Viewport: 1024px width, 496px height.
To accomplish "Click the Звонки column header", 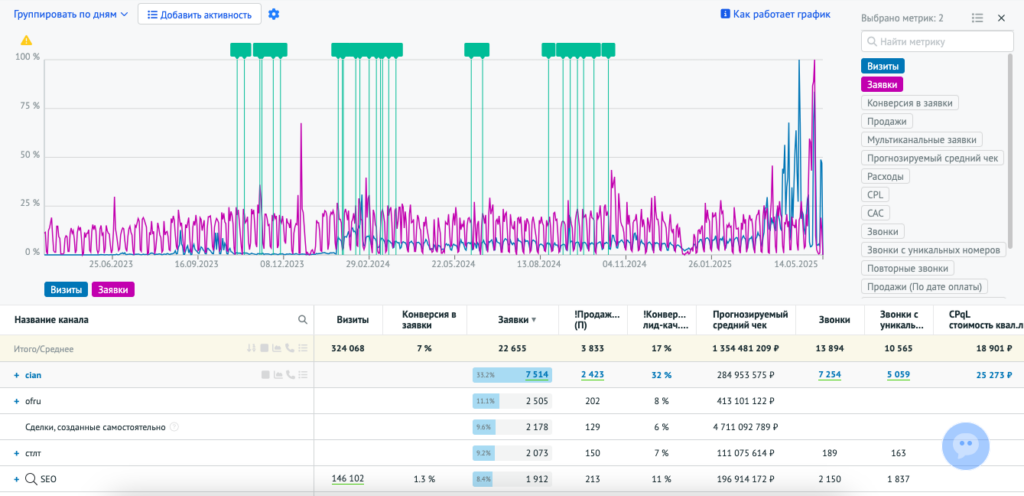I will [834, 320].
